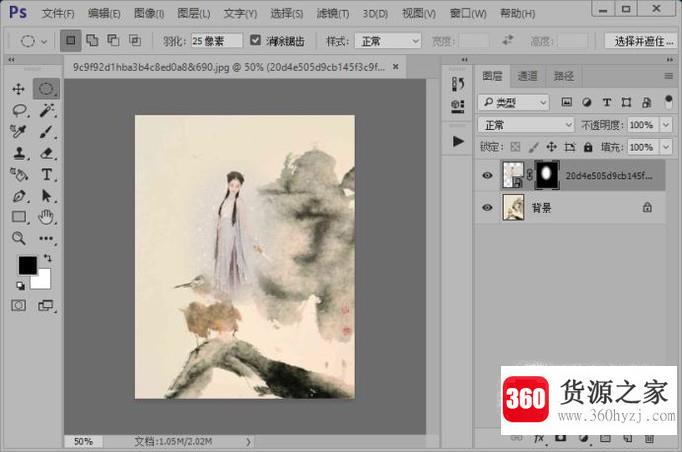
Task: Select the Path Selection tool
Action: click(47, 196)
